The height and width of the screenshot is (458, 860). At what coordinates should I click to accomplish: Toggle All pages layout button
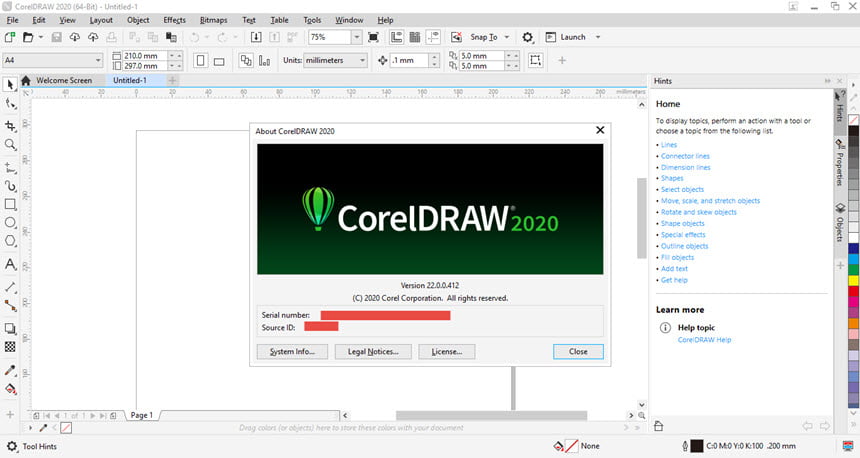[x=246, y=60]
